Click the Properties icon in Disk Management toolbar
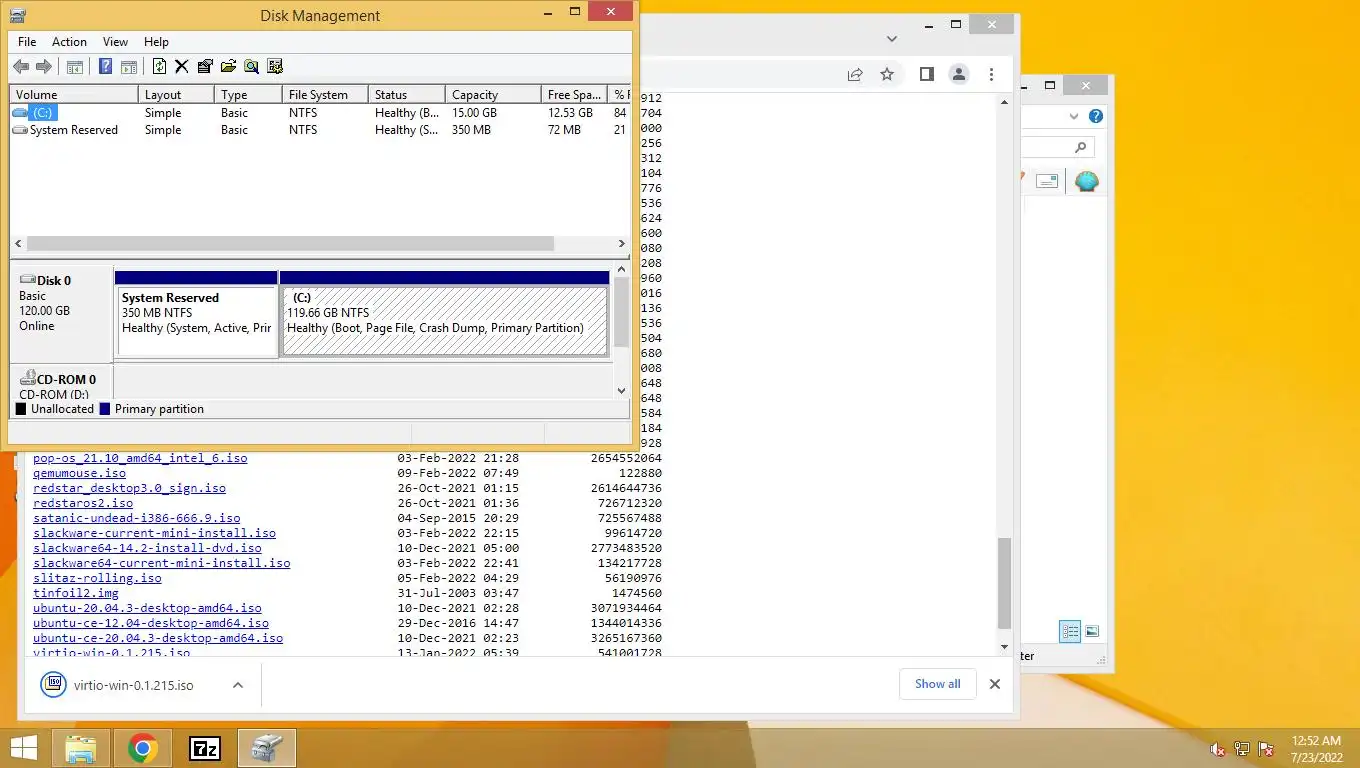Image resolution: width=1360 pixels, height=768 pixels. [205, 67]
